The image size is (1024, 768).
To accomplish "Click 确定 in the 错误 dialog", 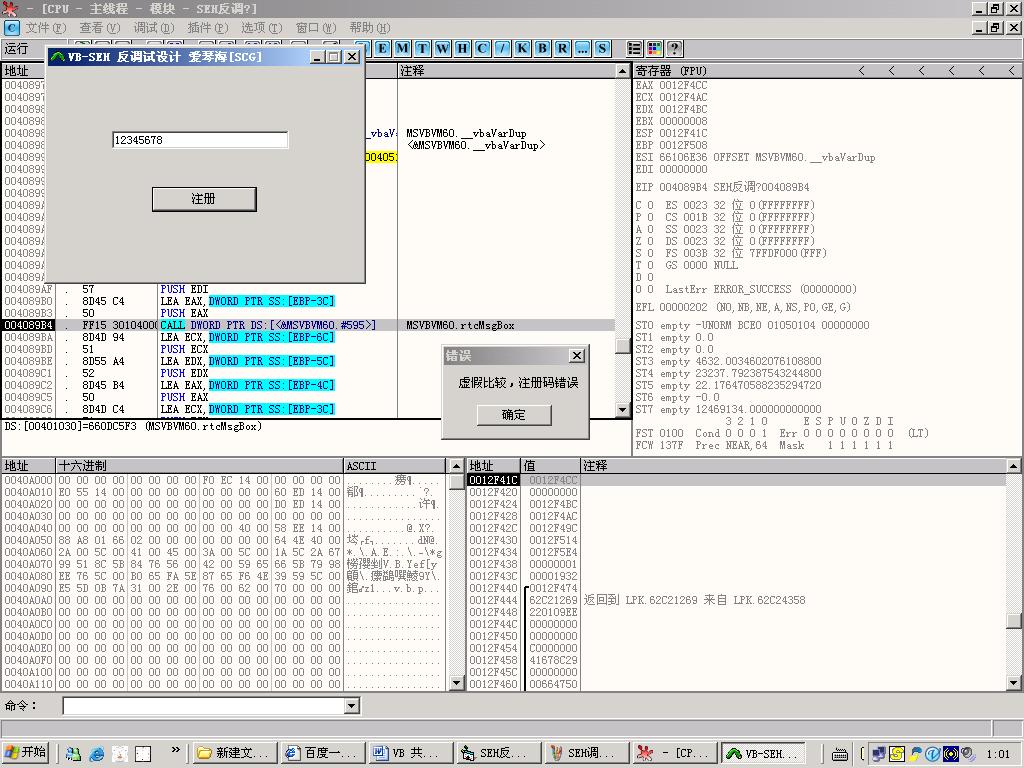I will click(x=514, y=415).
